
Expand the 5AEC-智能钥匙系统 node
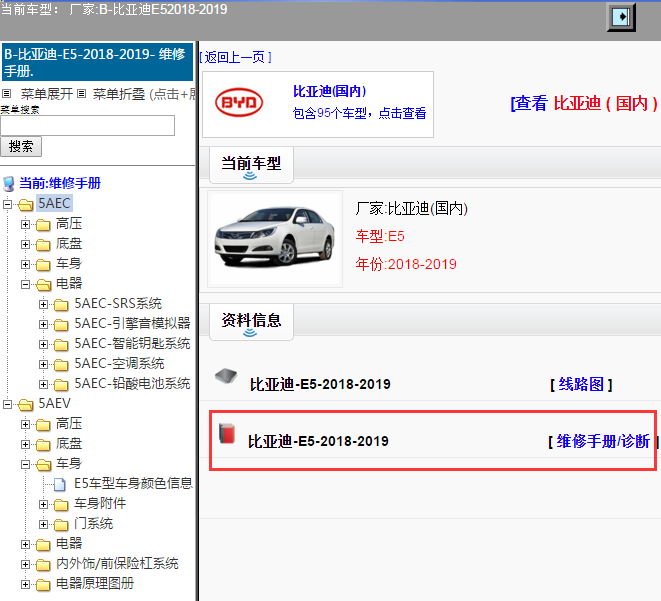tap(43, 344)
